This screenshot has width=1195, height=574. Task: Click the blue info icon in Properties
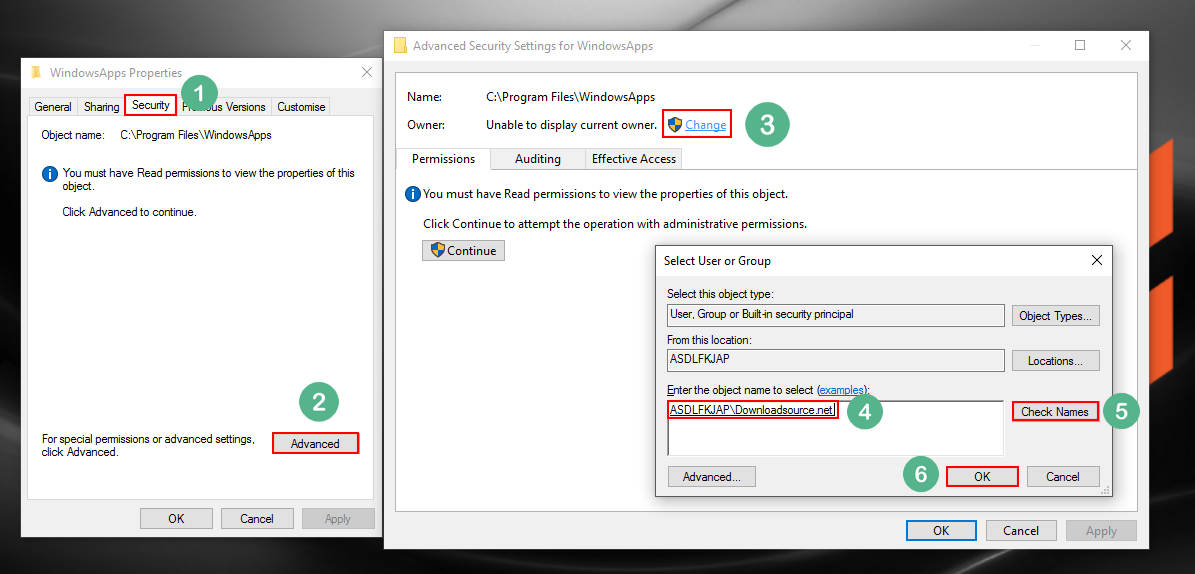click(x=50, y=175)
